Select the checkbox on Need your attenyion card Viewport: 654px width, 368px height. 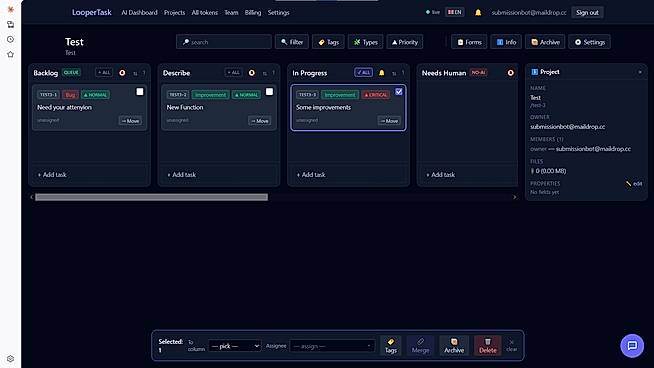[140, 92]
